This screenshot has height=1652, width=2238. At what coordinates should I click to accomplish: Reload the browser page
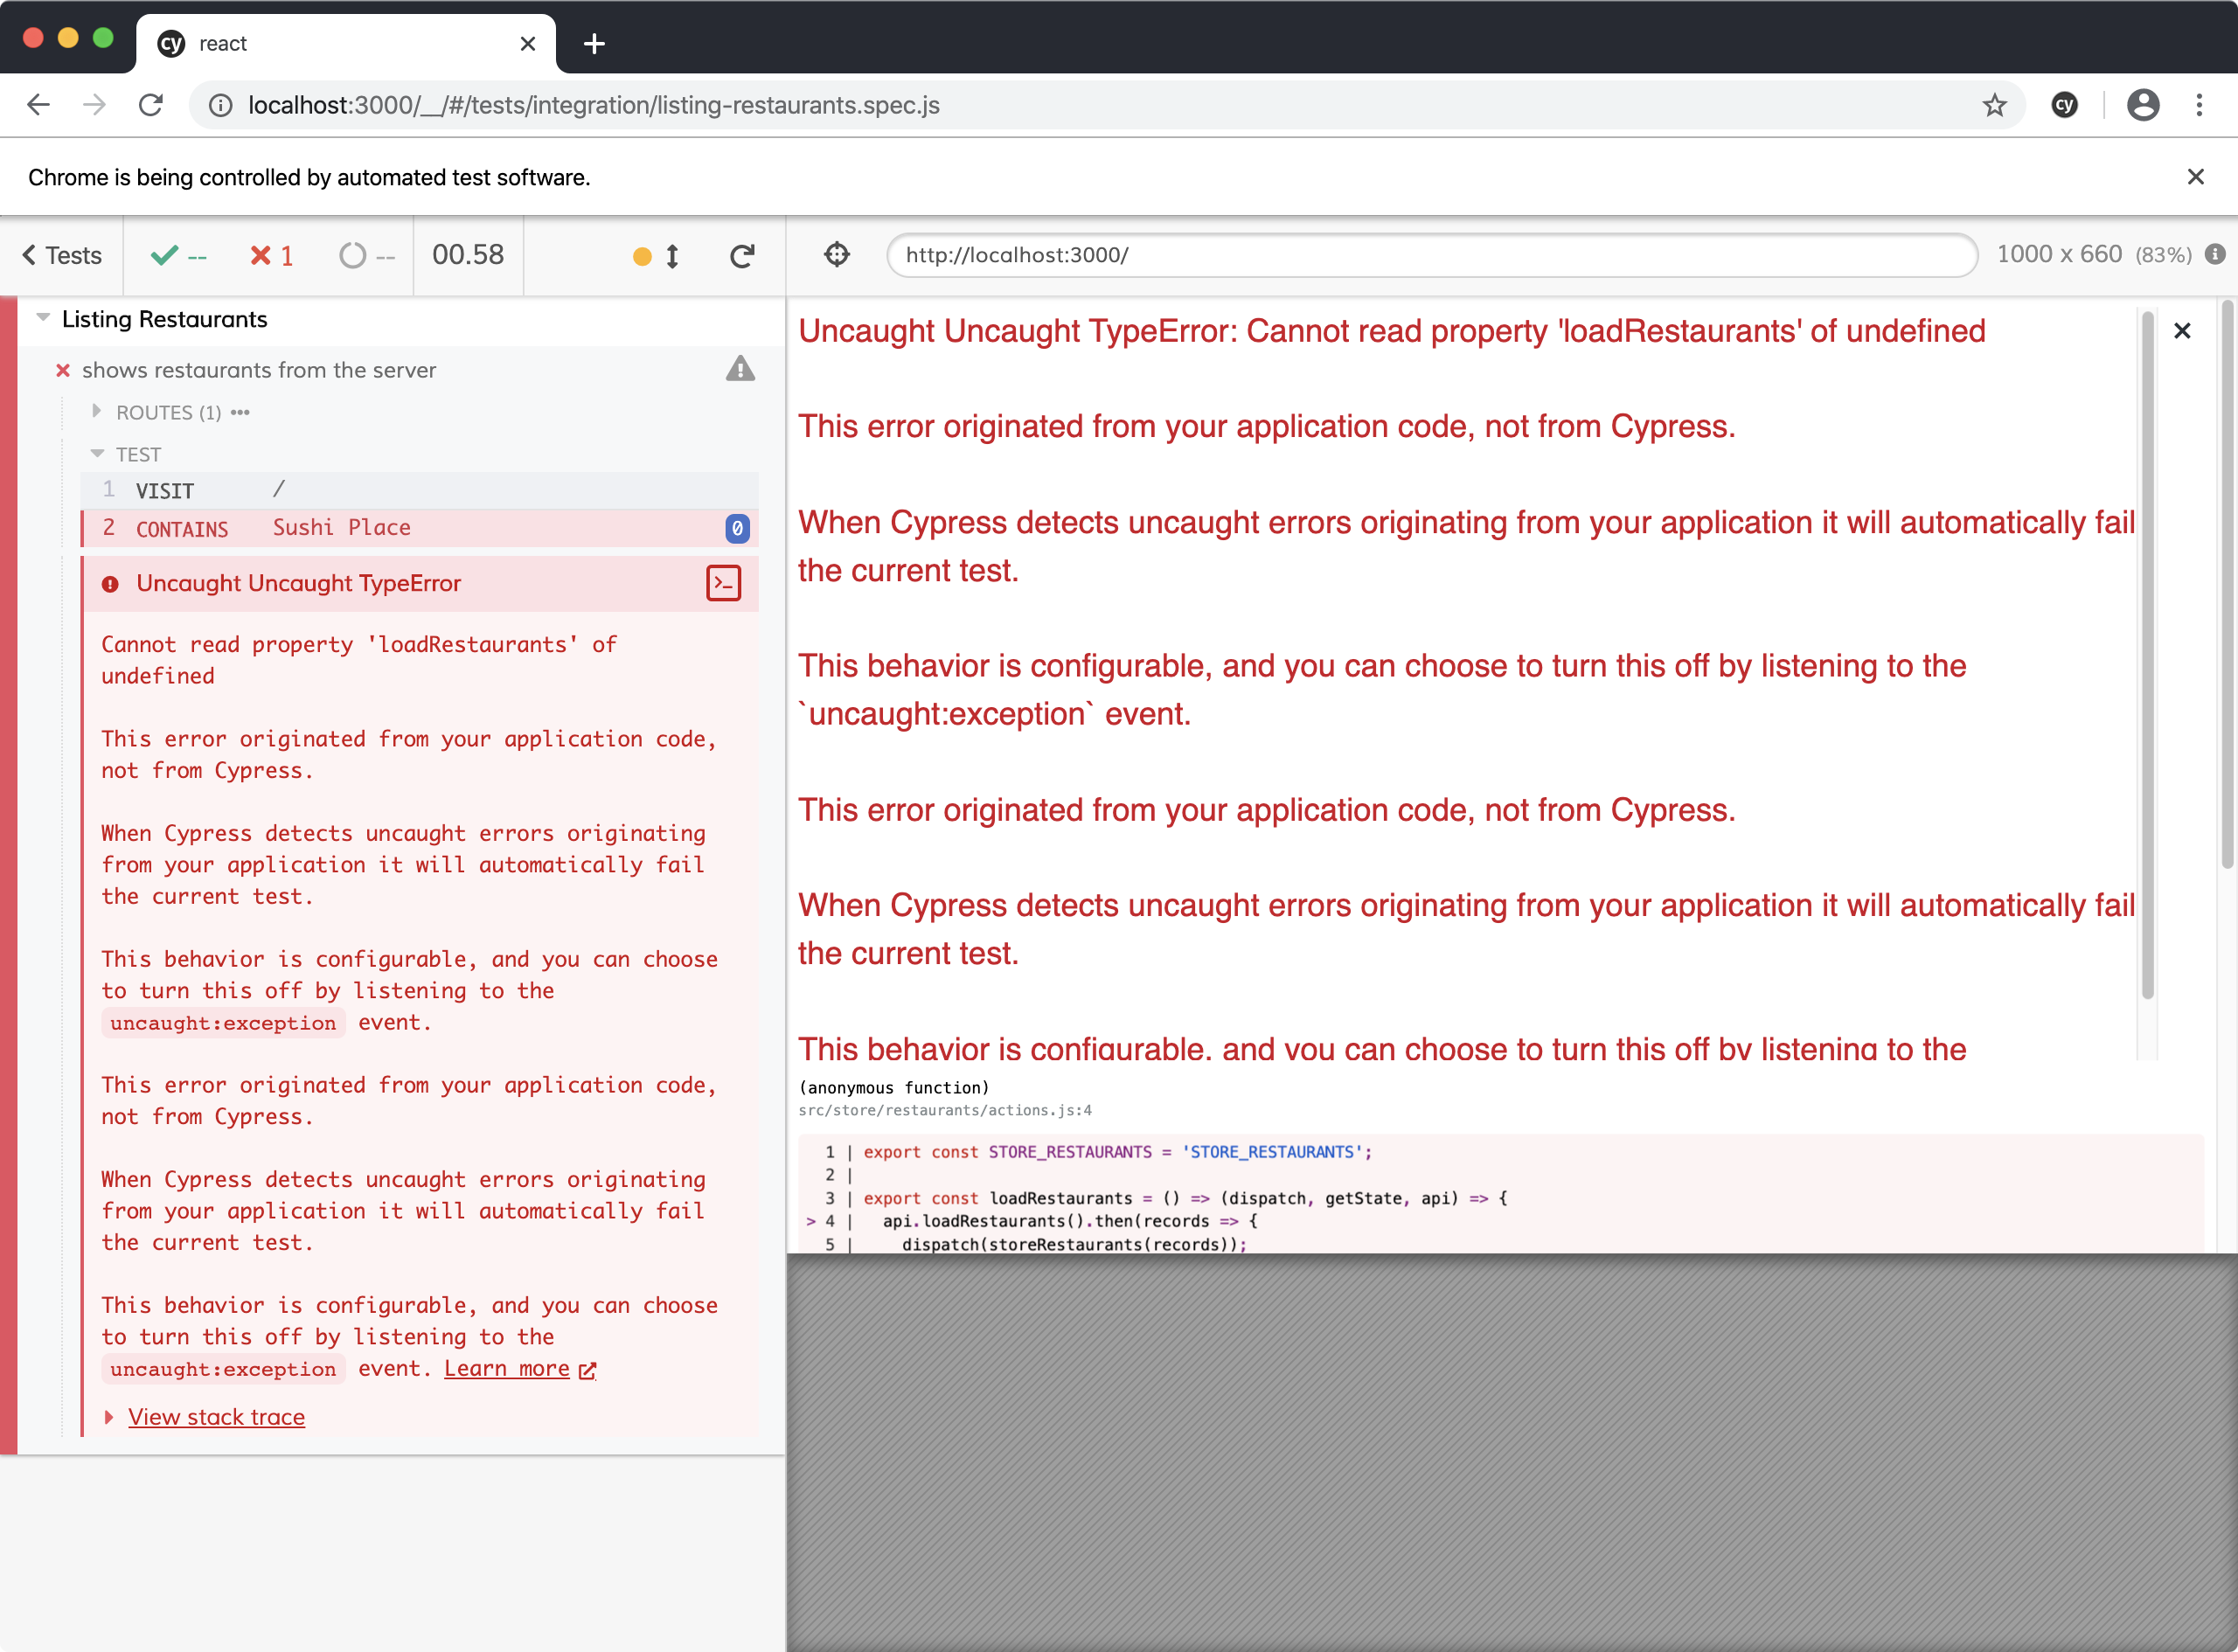(x=151, y=105)
